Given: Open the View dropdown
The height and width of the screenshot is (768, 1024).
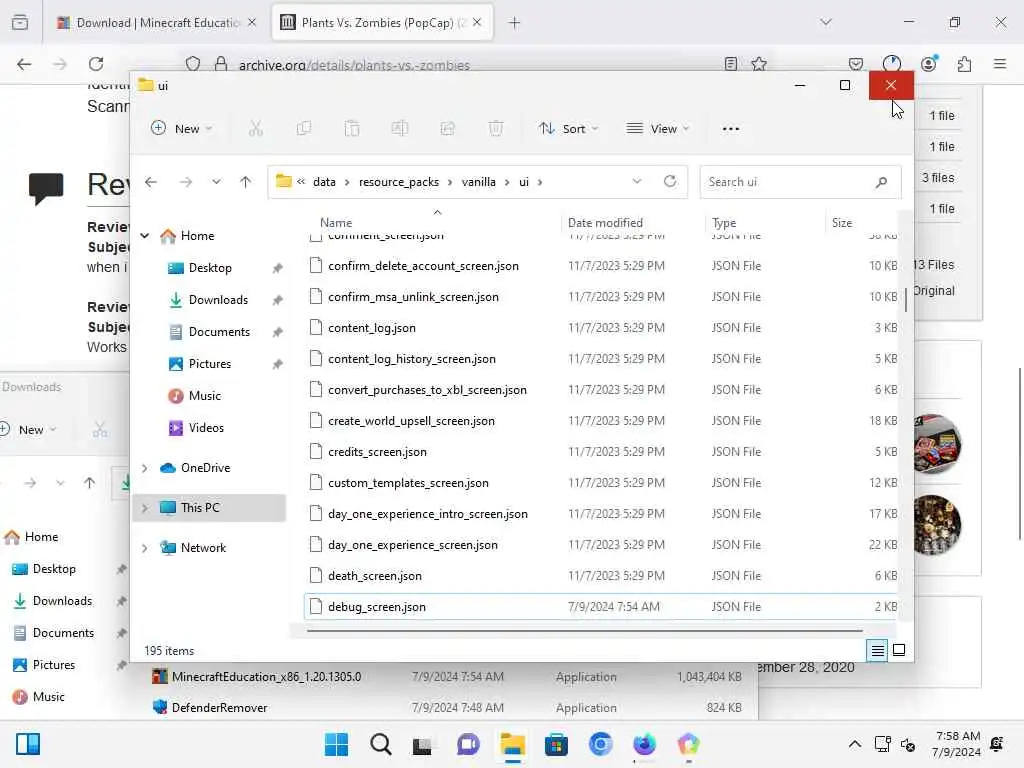Looking at the screenshot, I should pos(658,129).
